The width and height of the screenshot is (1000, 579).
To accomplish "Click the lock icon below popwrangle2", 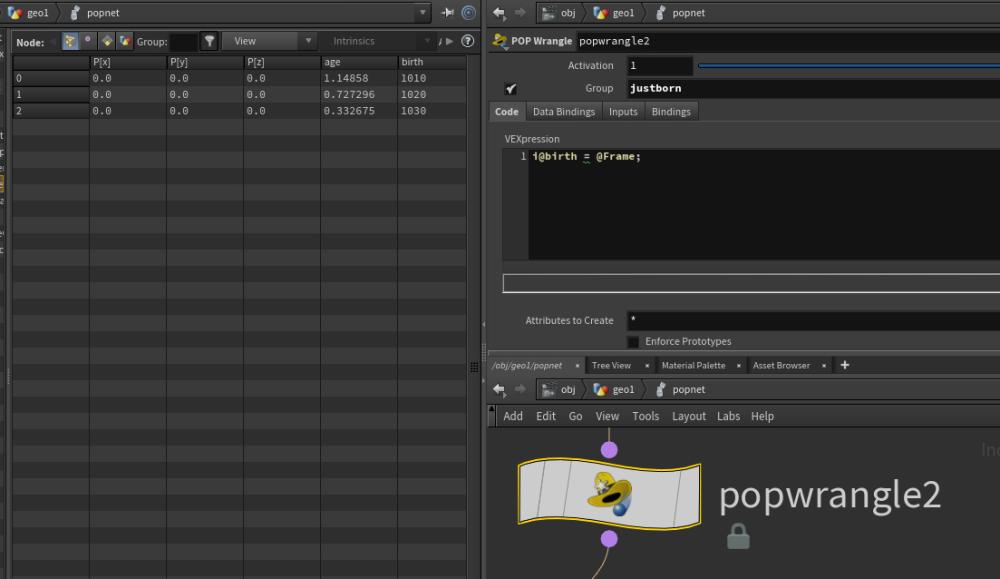I will coord(738,537).
